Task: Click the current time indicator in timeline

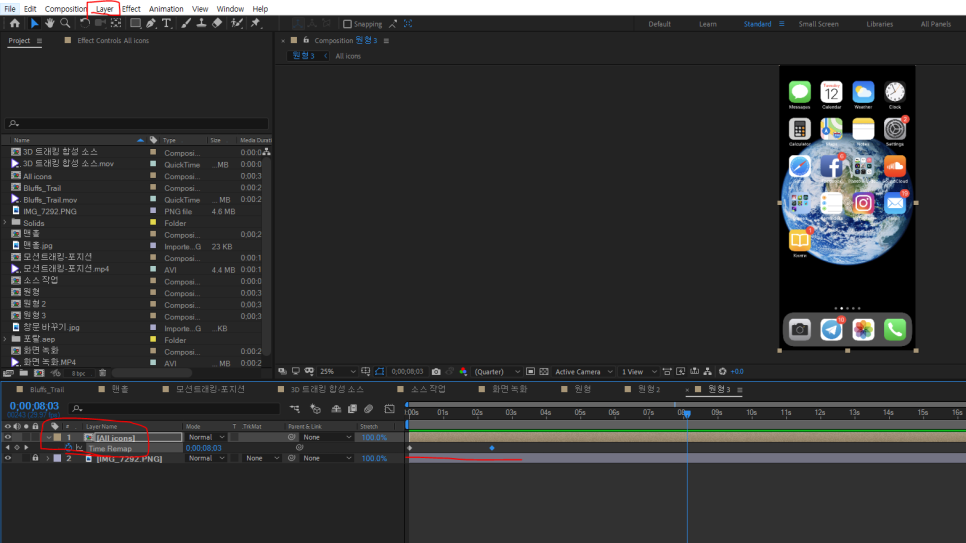Action: (x=687, y=414)
